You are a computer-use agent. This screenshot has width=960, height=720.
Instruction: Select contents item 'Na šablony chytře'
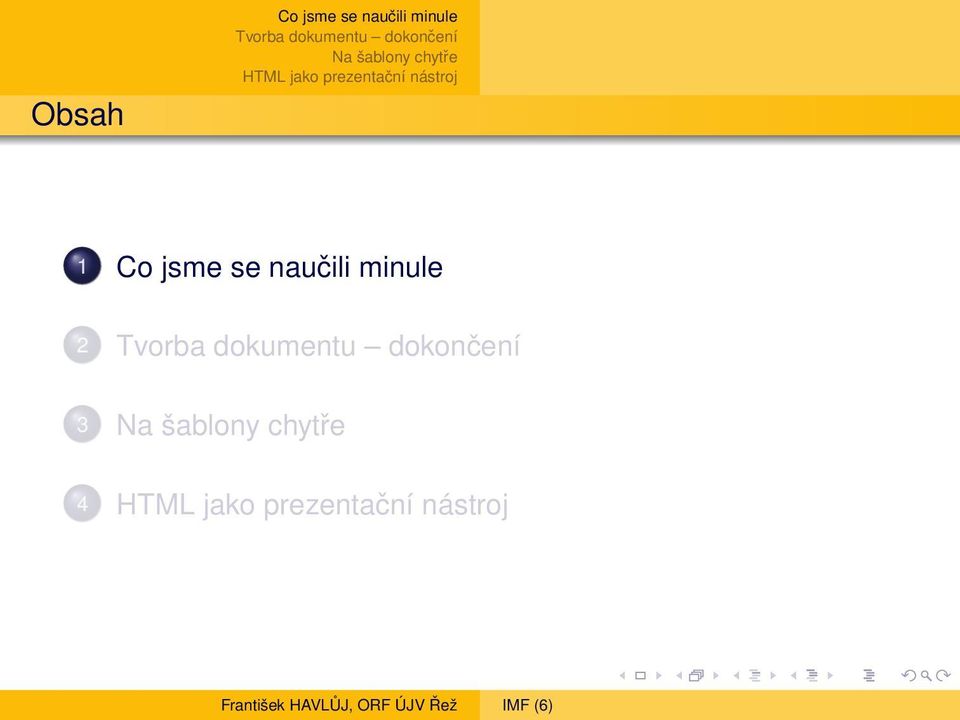point(231,426)
